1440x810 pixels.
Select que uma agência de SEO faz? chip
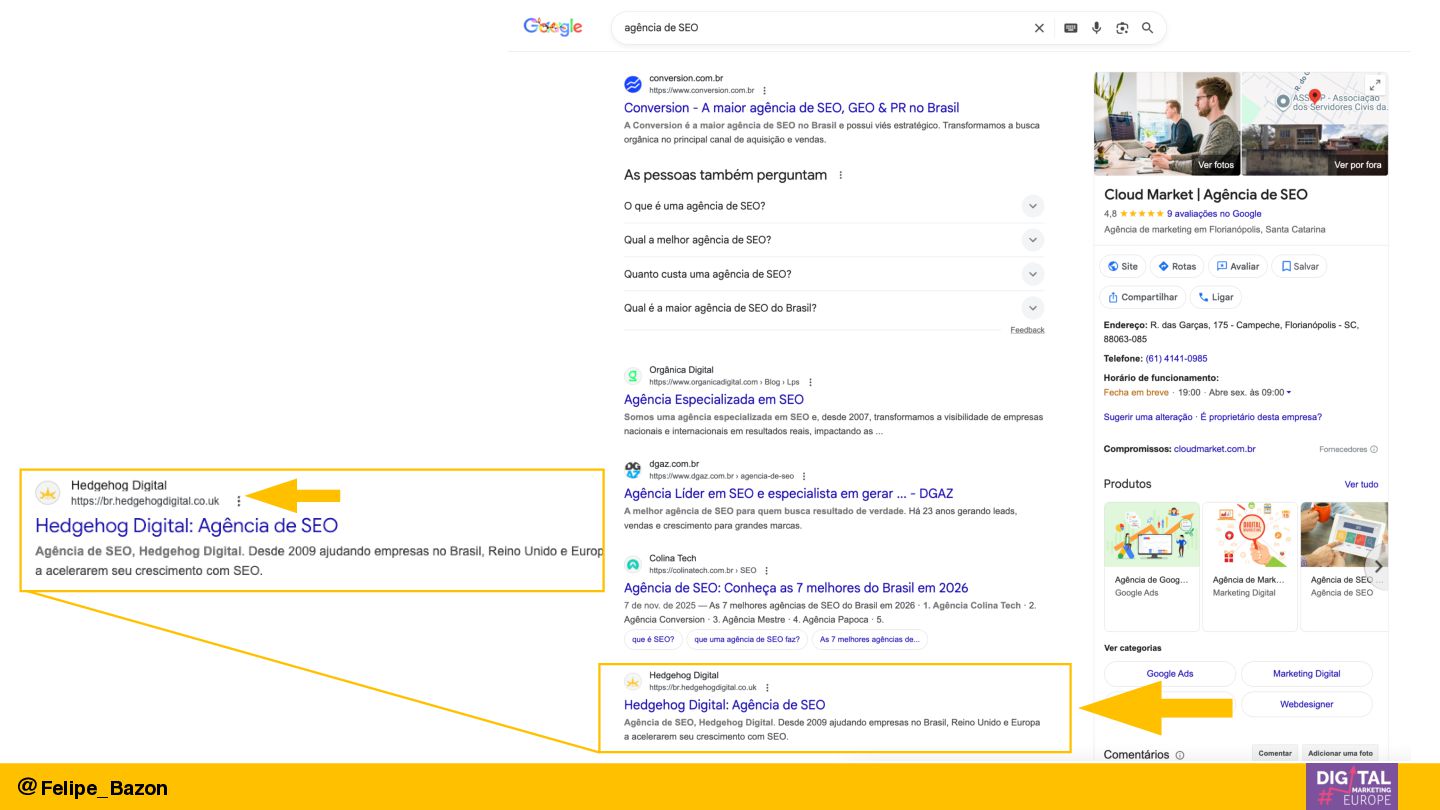(747, 640)
